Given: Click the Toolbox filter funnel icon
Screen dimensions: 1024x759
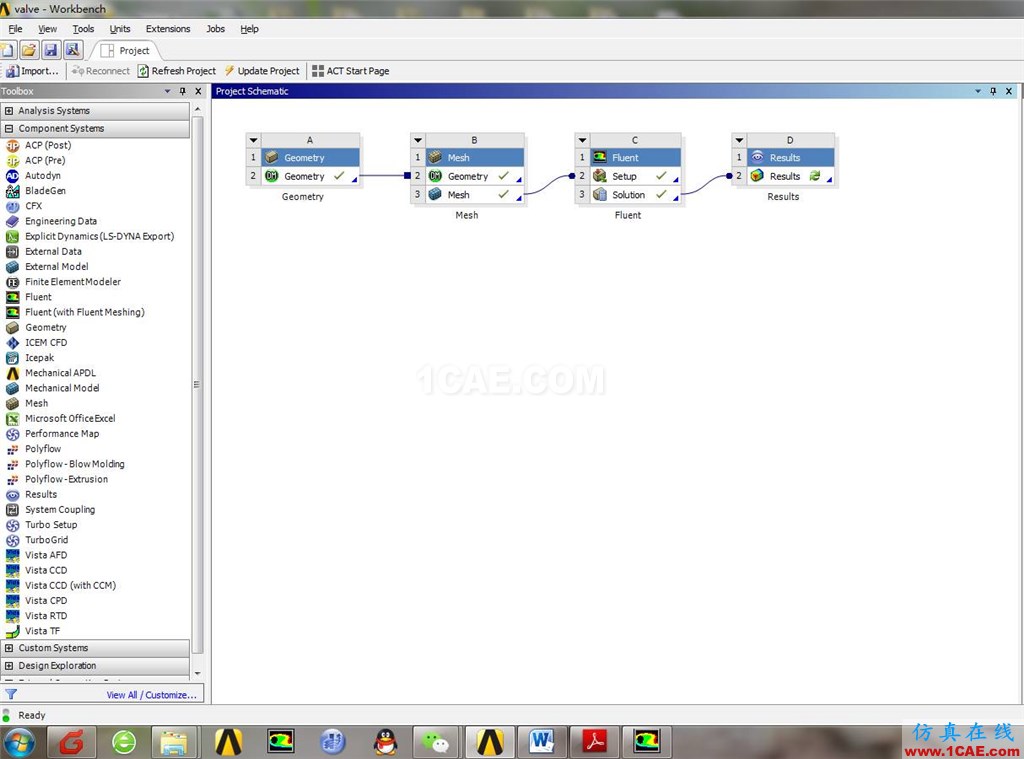Looking at the screenshot, I should pos(11,694).
